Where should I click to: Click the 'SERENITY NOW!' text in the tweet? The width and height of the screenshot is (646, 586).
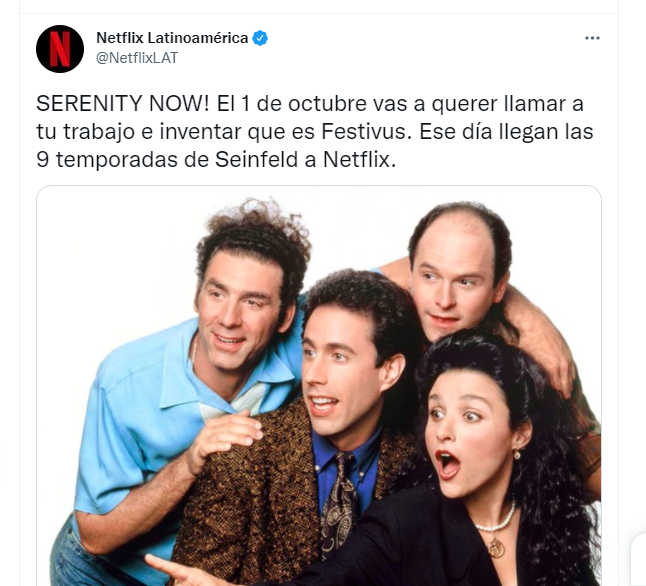click(123, 103)
